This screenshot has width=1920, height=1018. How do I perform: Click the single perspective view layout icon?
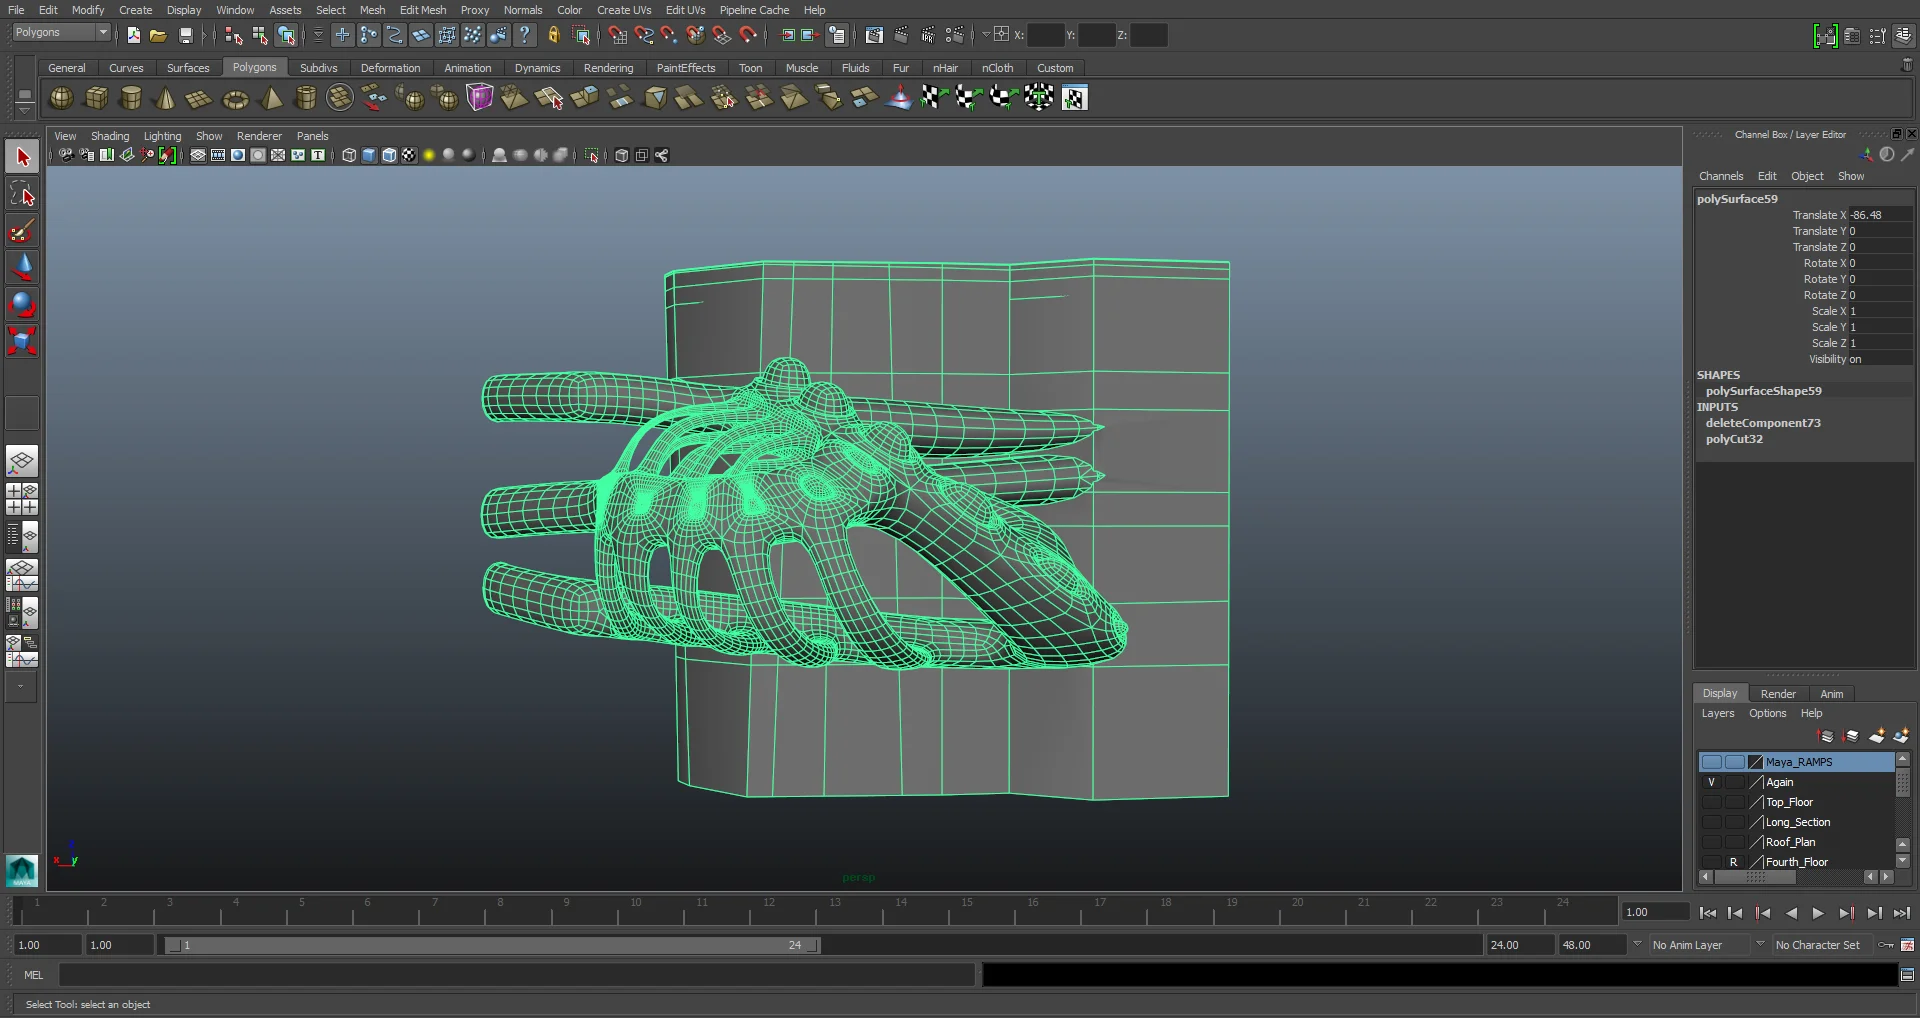[22, 461]
